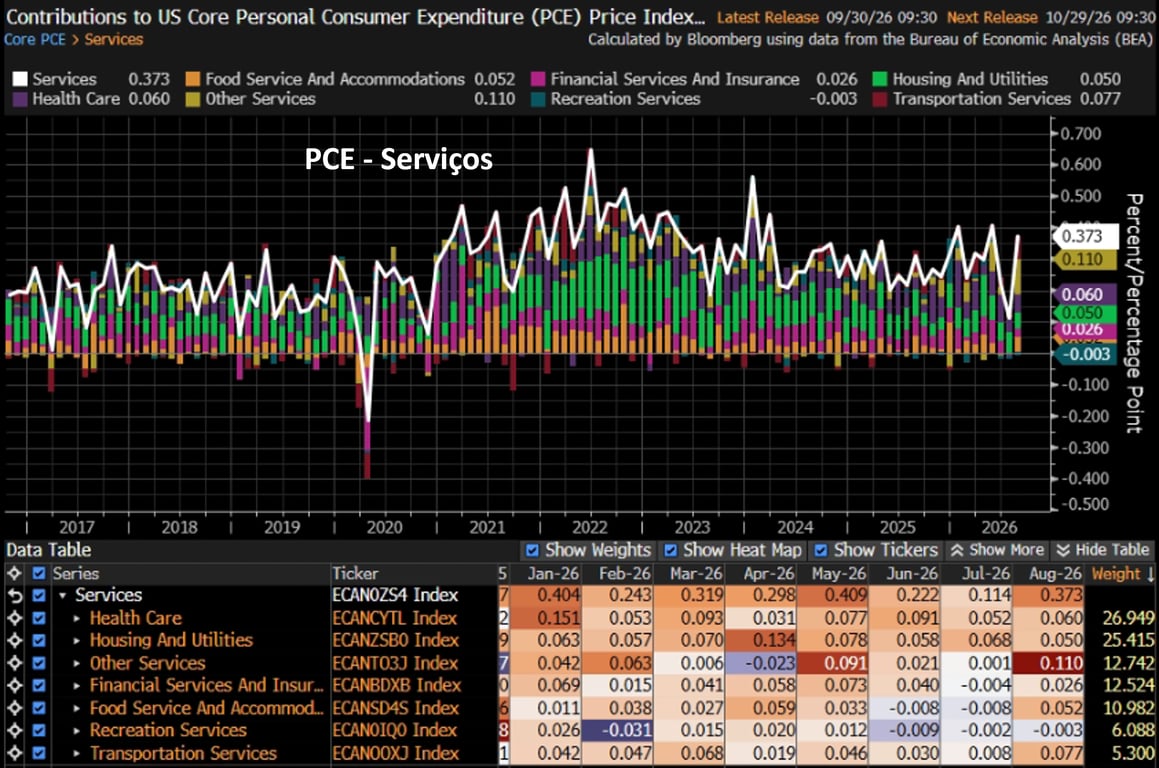This screenshot has width=1159, height=768.
Task: Expand the Health Care row
Action: tap(77, 618)
